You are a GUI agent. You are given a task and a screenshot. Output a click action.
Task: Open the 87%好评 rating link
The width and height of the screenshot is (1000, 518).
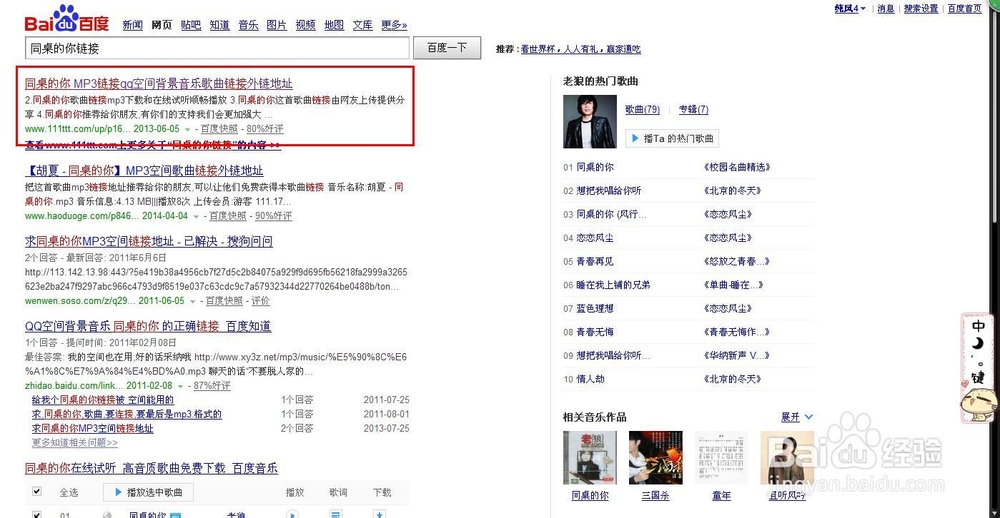212,385
